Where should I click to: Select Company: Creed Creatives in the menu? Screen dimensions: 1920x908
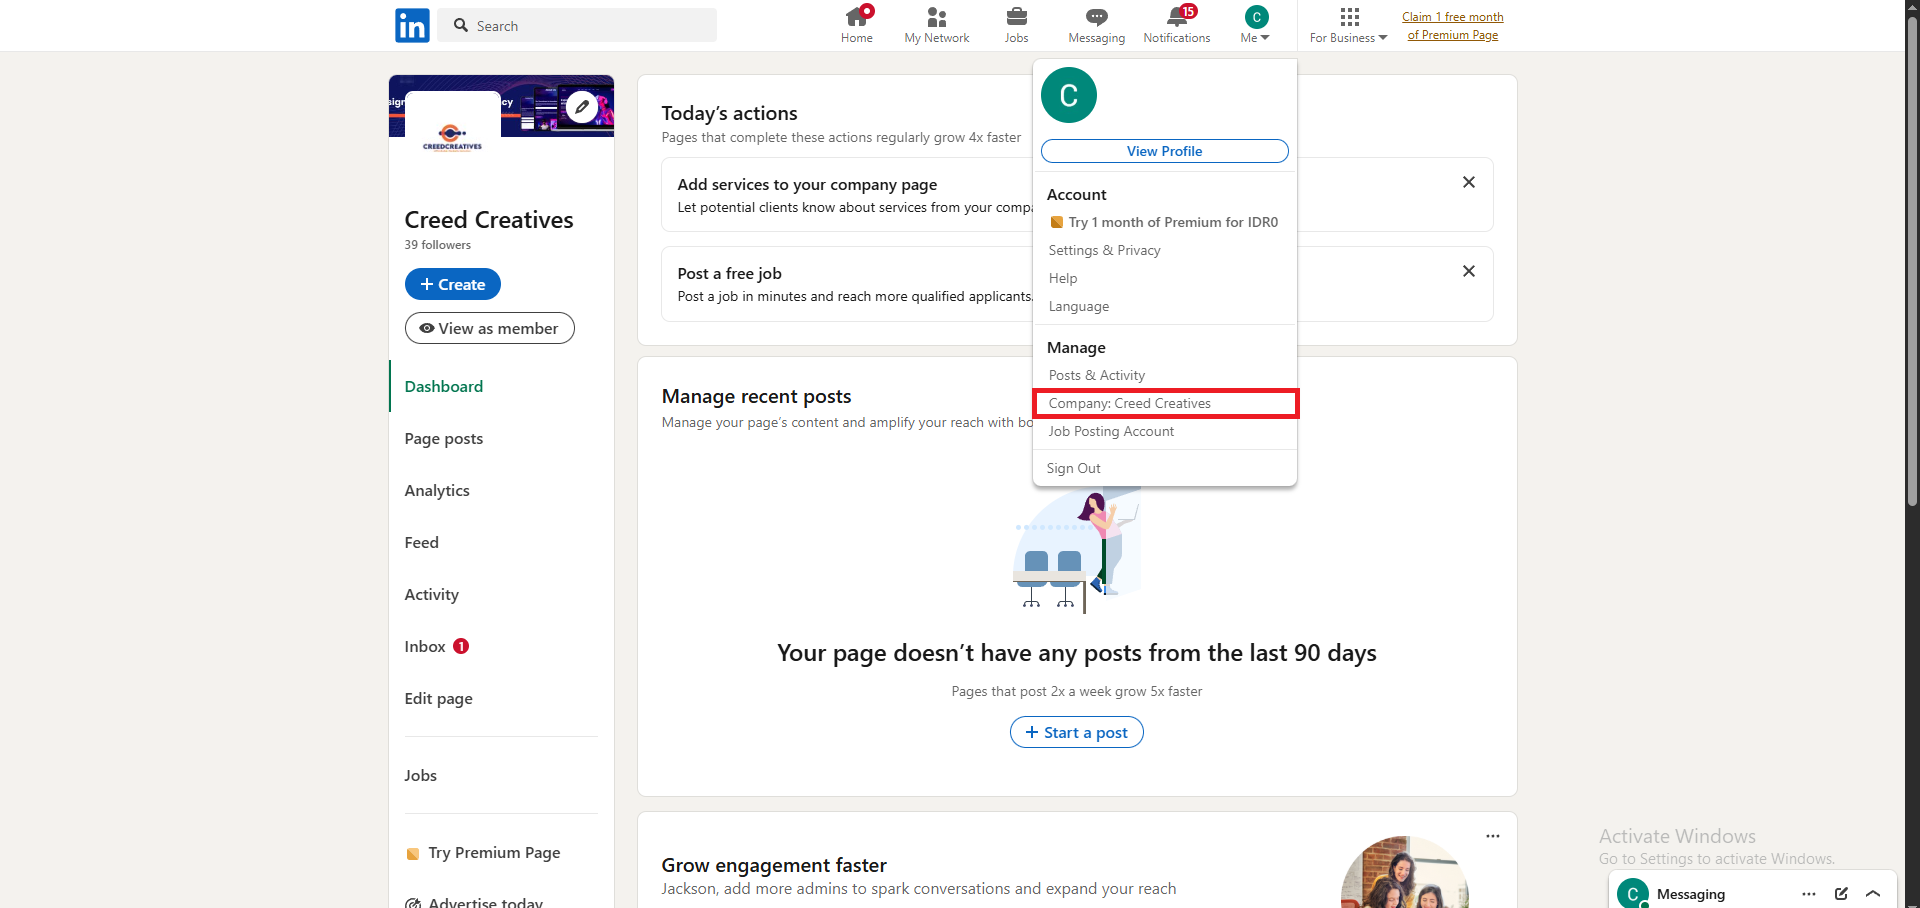(x=1129, y=403)
